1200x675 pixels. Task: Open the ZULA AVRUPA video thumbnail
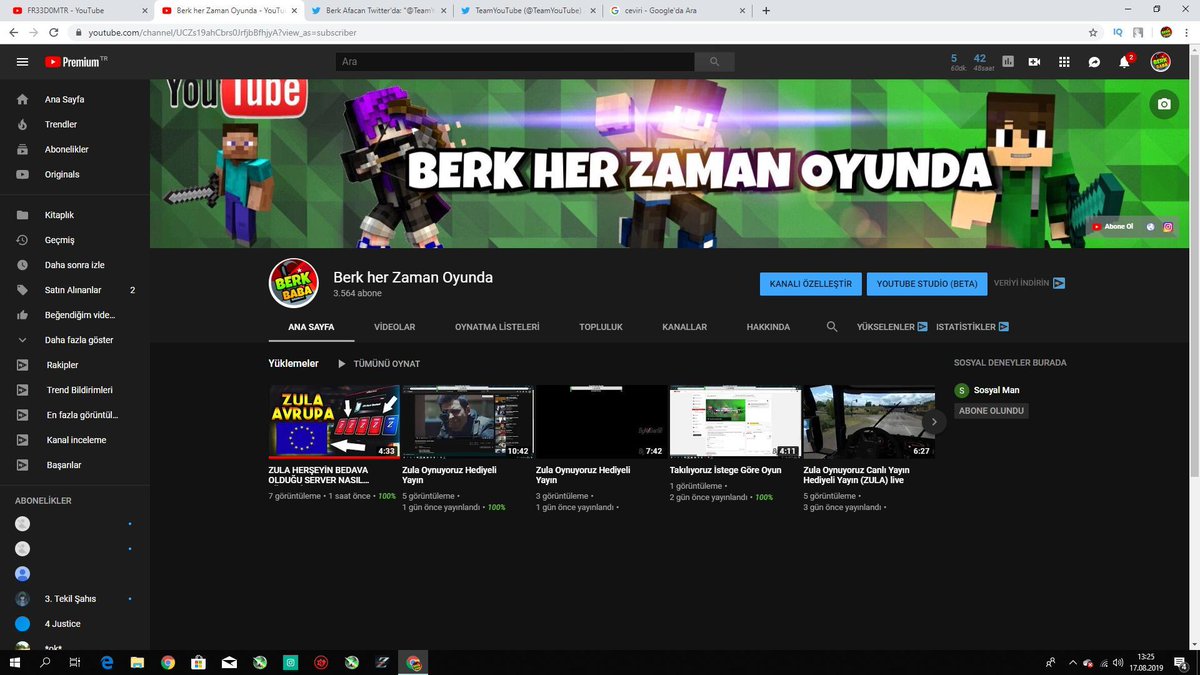[334, 421]
